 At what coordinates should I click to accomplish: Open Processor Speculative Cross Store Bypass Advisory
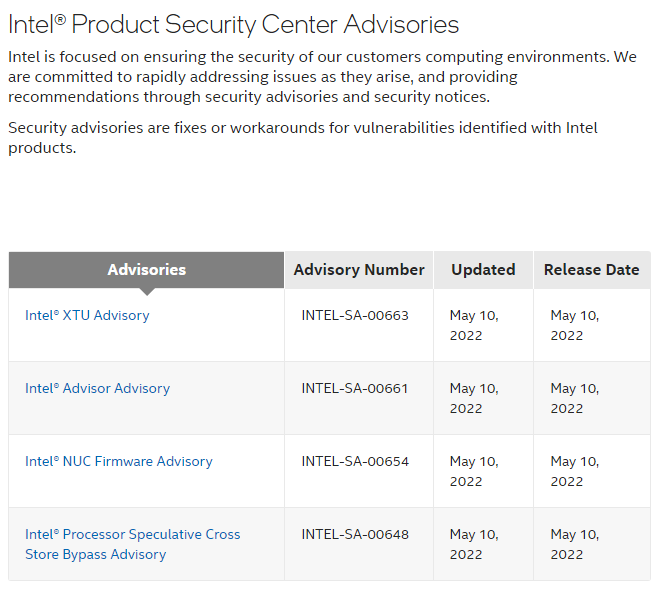tap(132, 544)
